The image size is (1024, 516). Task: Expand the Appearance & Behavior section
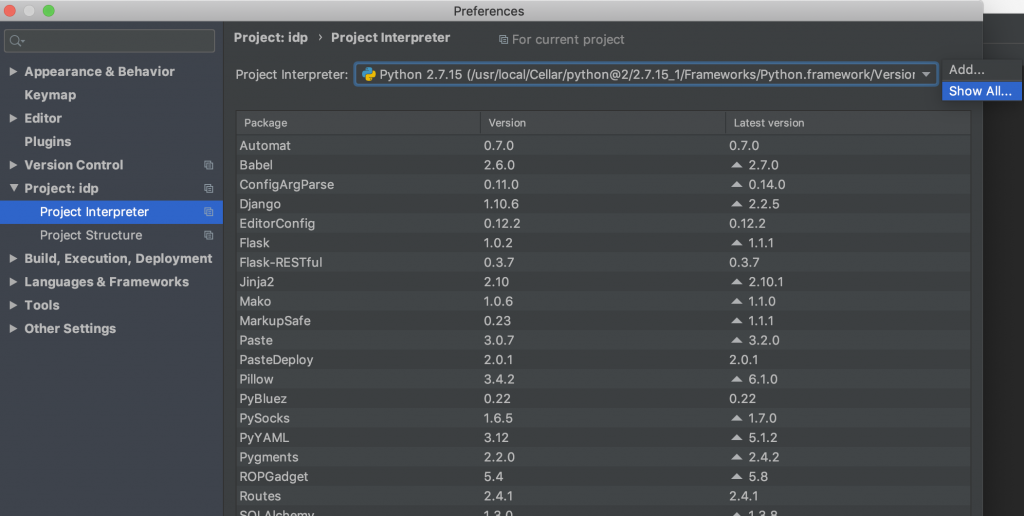coord(13,72)
